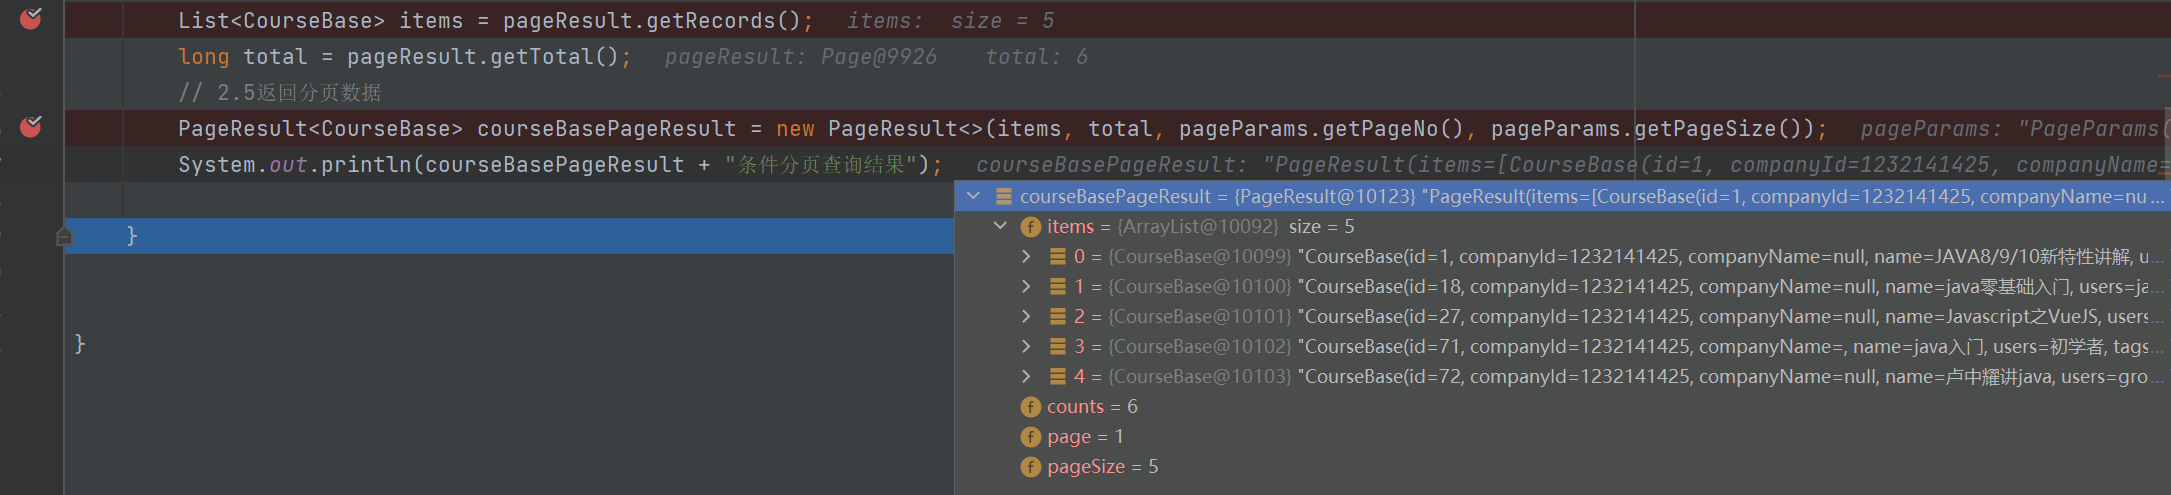Select the counts = 6 row
Image resolution: width=2171 pixels, height=495 pixels.
point(1562,406)
